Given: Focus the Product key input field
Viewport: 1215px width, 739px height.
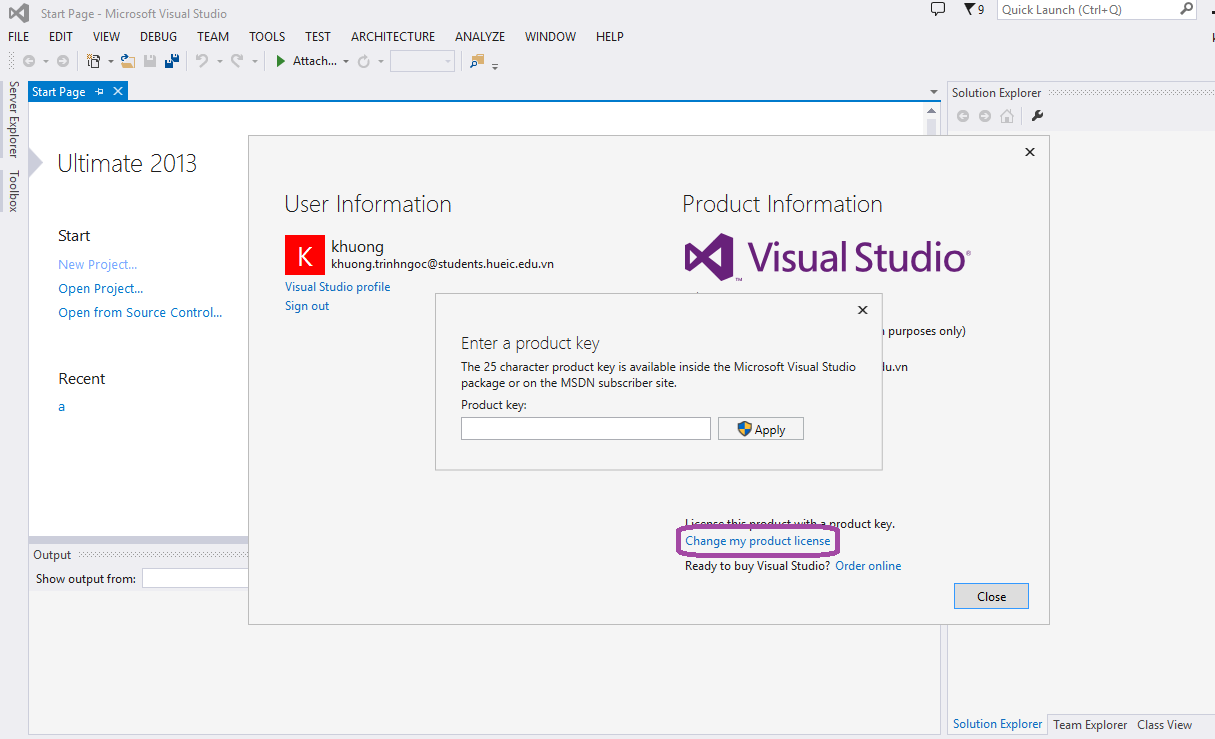Looking at the screenshot, I should (586, 429).
